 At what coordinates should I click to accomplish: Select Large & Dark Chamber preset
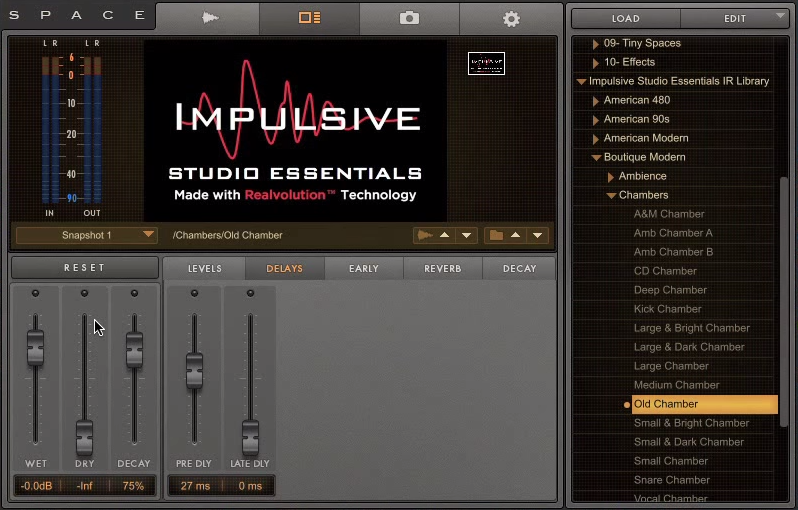tap(689, 347)
